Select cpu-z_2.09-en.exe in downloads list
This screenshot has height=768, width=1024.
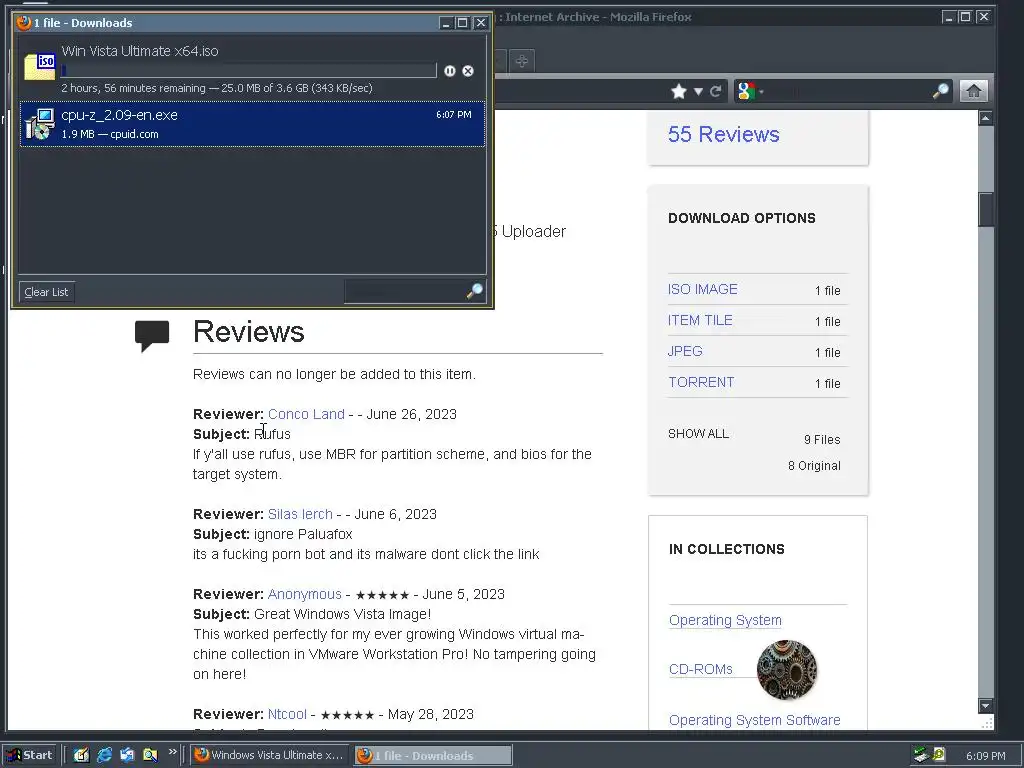point(252,124)
